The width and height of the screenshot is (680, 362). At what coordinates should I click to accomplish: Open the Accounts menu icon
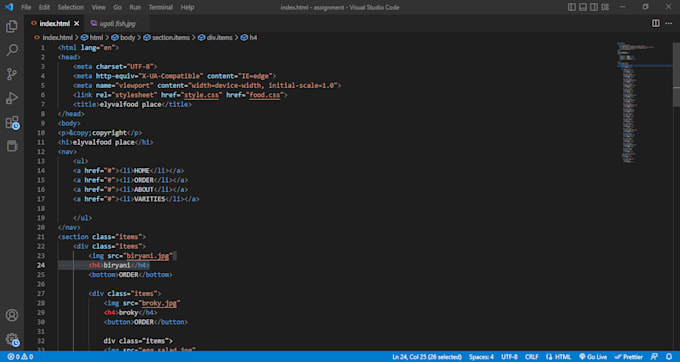tap(12, 315)
